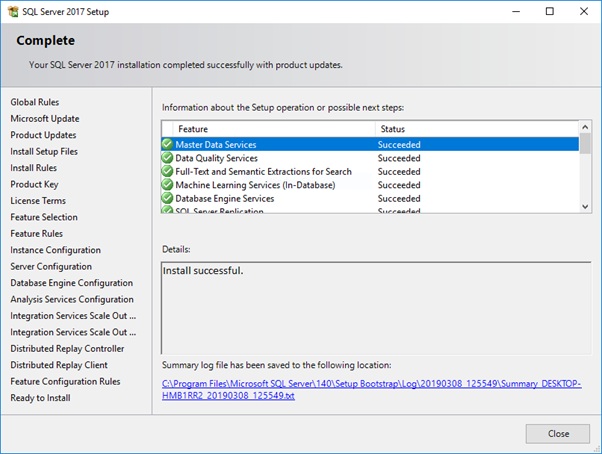The height and width of the screenshot is (454, 602).
Task: Select the Data Quality Services row
Action: coord(370,158)
